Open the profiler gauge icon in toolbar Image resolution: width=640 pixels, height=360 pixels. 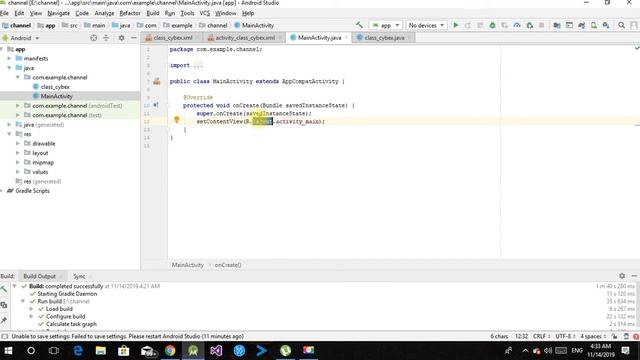point(517,25)
